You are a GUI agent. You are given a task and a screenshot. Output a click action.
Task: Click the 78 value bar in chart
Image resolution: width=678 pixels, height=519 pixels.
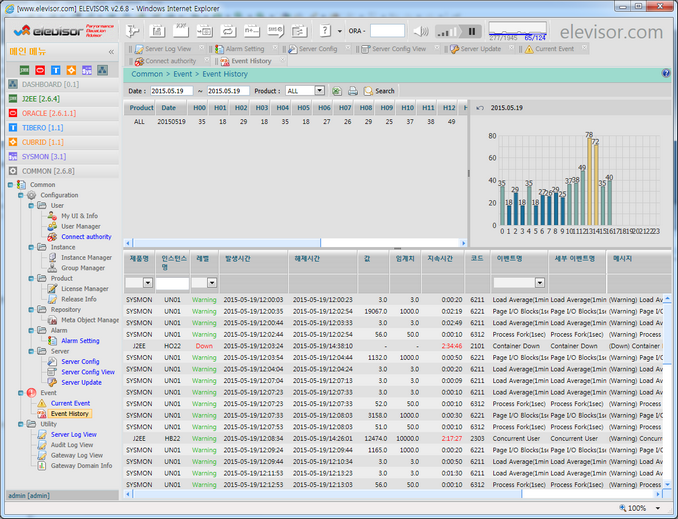589,181
